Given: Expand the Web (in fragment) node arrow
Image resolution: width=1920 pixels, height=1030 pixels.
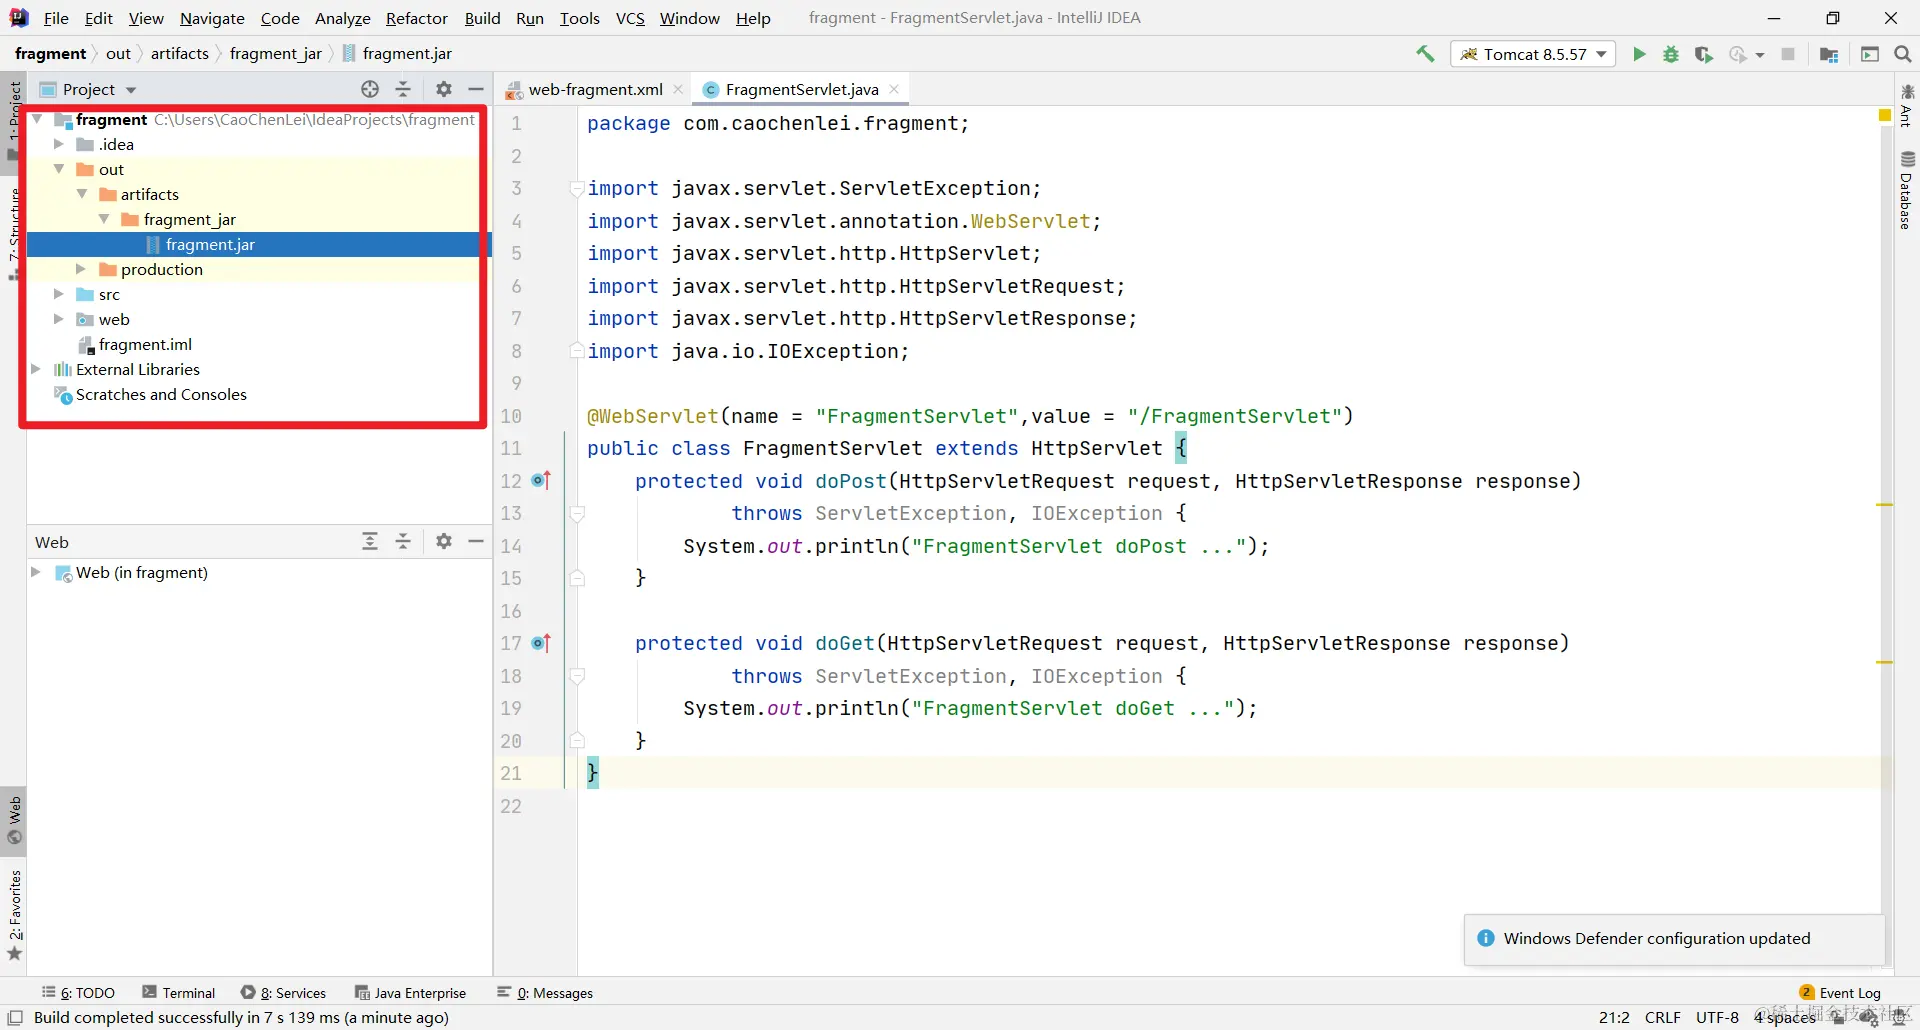Looking at the screenshot, I should pyautogui.click(x=36, y=572).
